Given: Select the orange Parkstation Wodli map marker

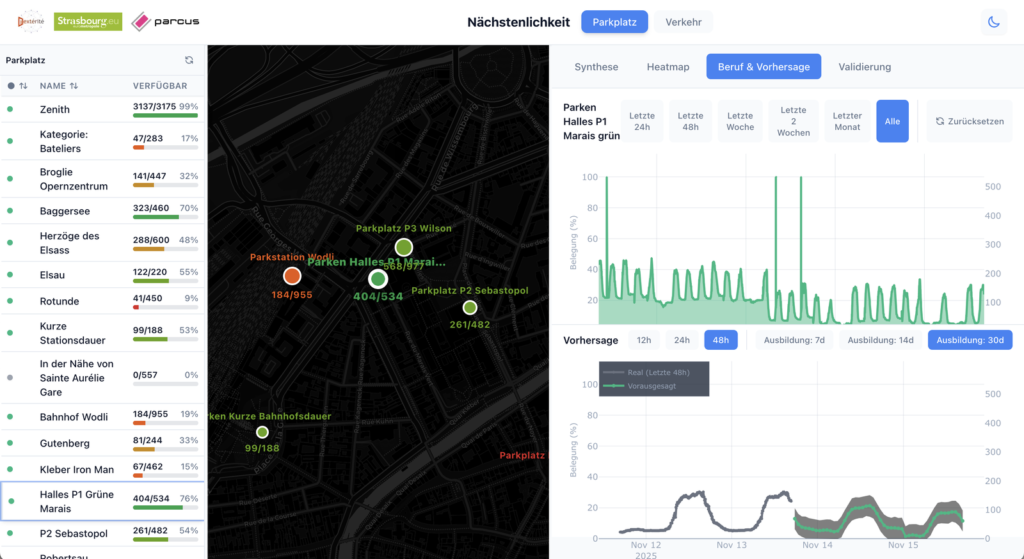Looking at the screenshot, I should (292, 275).
